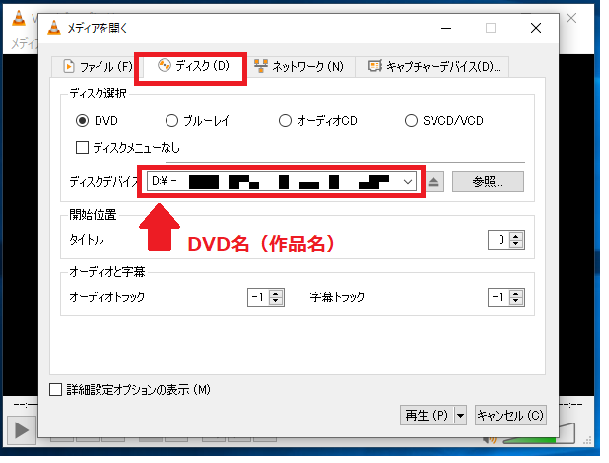Click the オーディオトラック number field

point(259,298)
